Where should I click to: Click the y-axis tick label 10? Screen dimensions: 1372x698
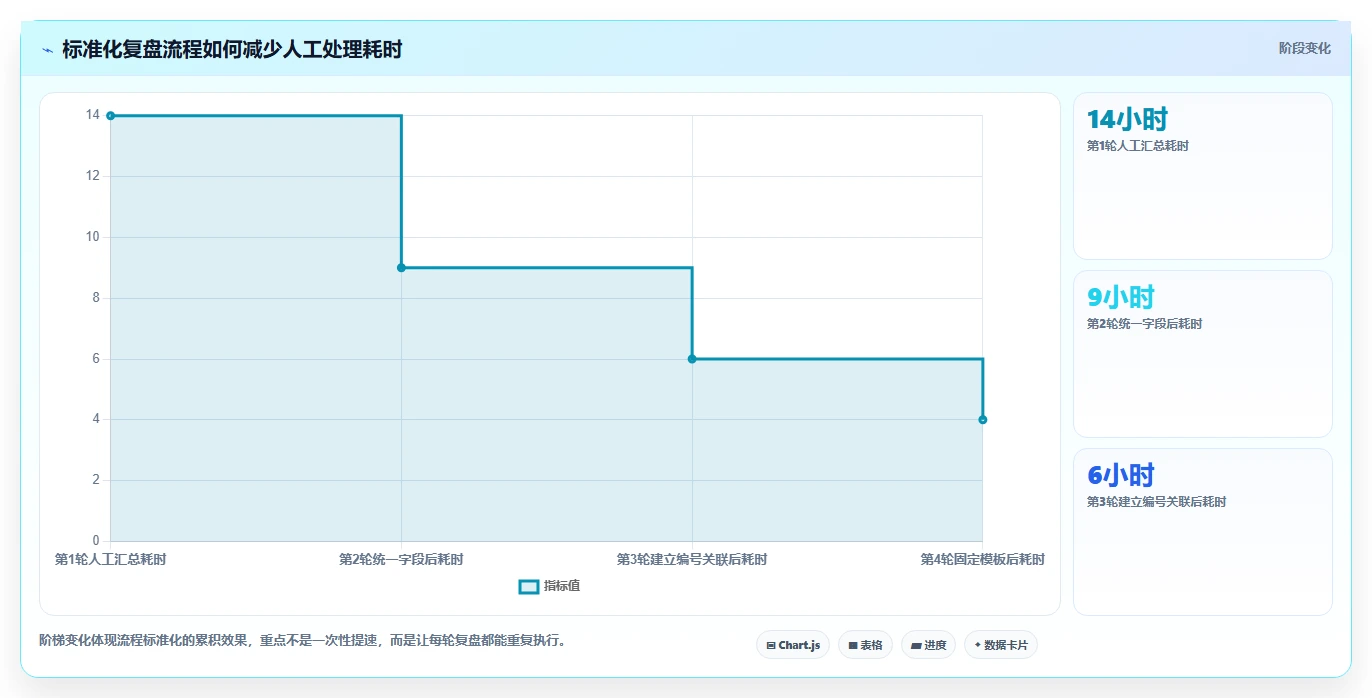93,237
